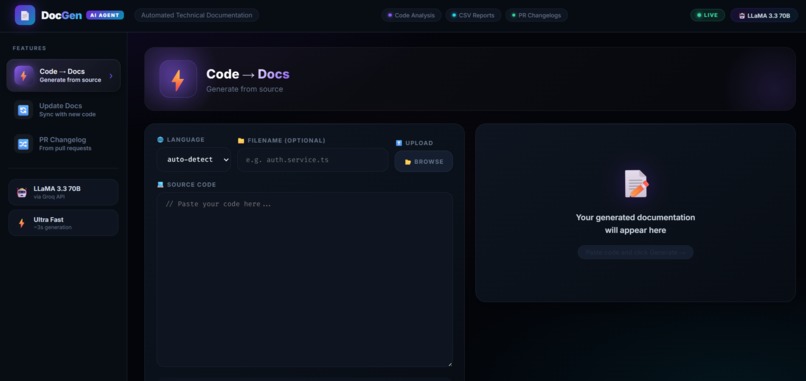Open the PR Changelogs tag

536,15
